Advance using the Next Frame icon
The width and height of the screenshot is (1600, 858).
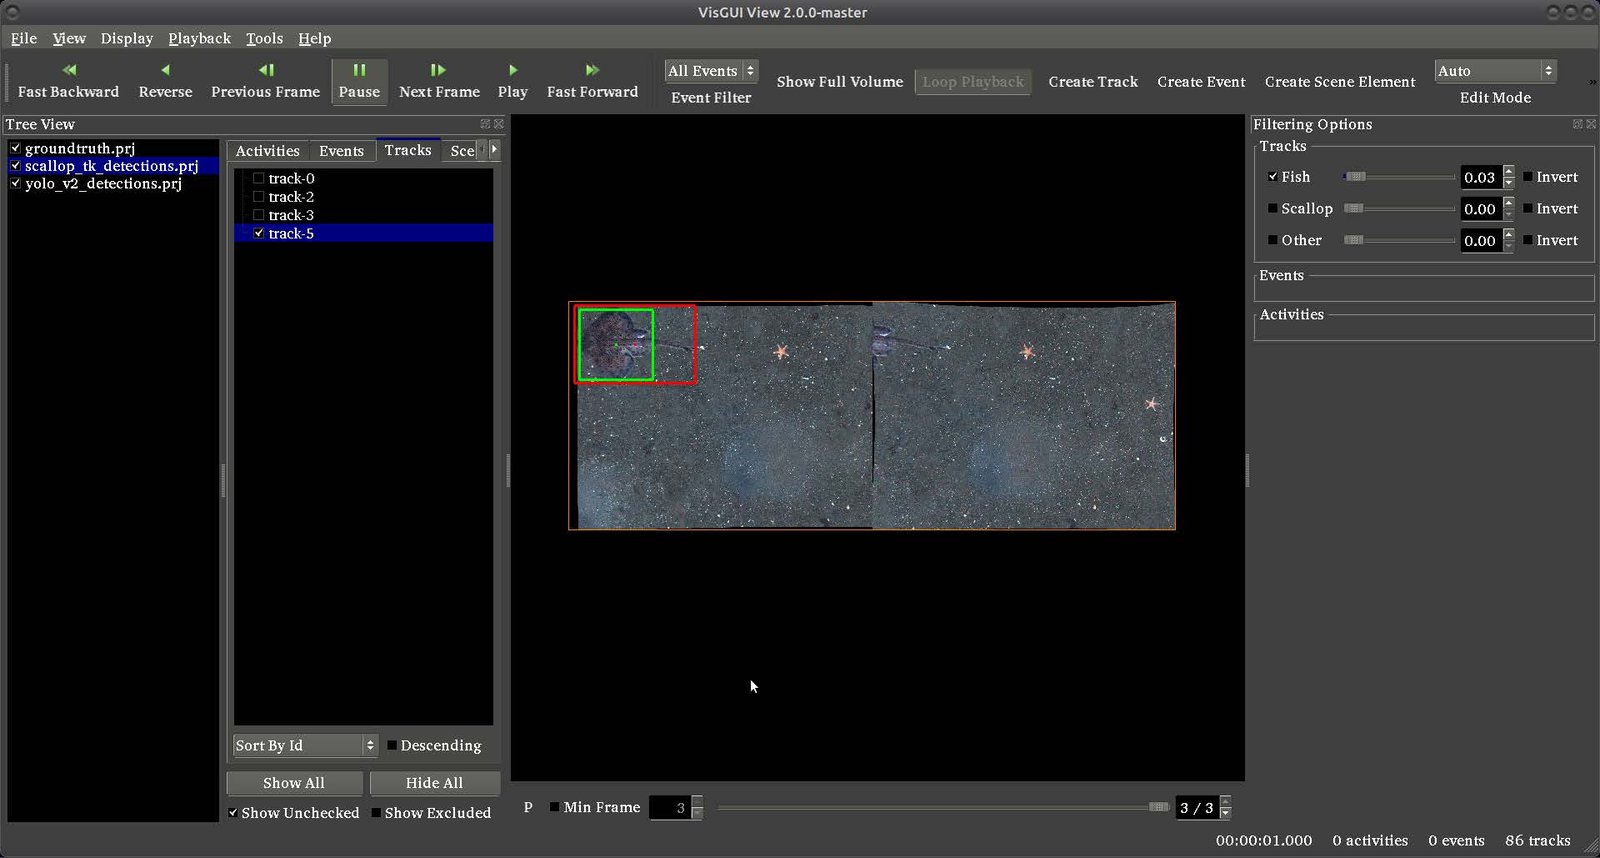click(438, 70)
